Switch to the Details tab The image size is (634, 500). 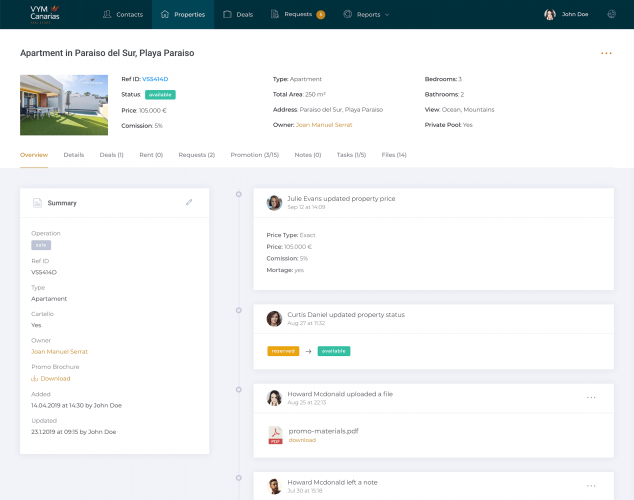click(x=74, y=155)
